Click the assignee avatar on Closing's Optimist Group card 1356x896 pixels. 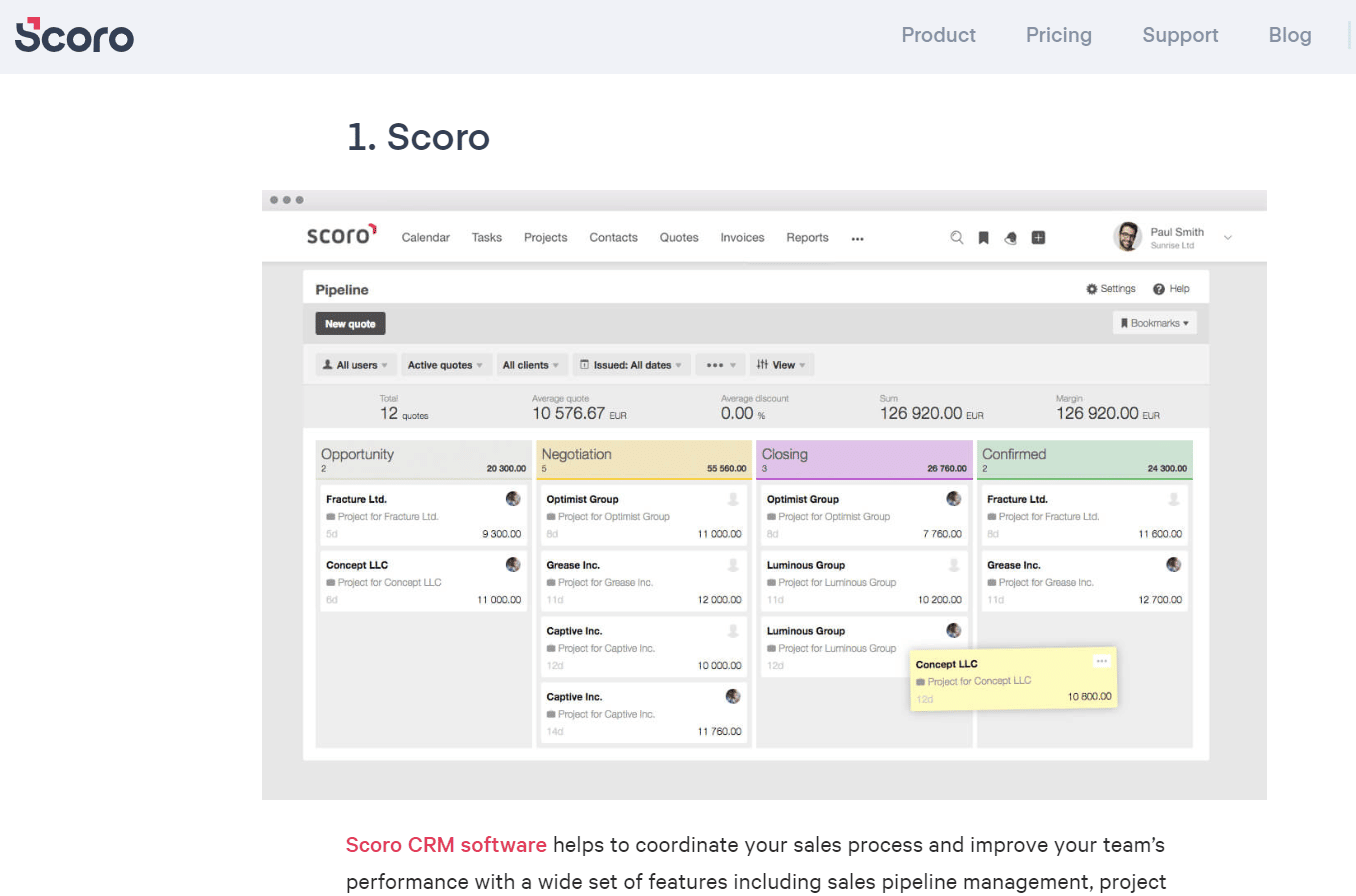(x=954, y=498)
